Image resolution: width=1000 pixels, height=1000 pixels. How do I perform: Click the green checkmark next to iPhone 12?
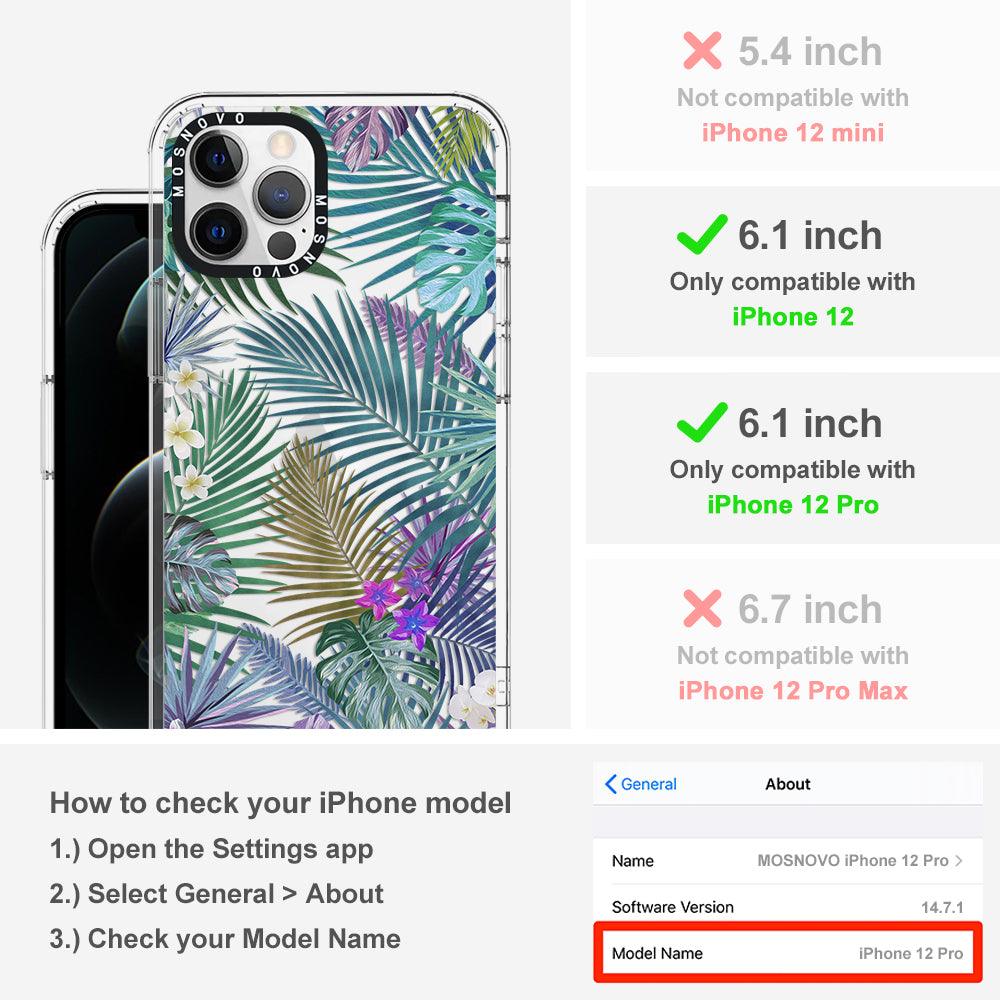[702, 234]
